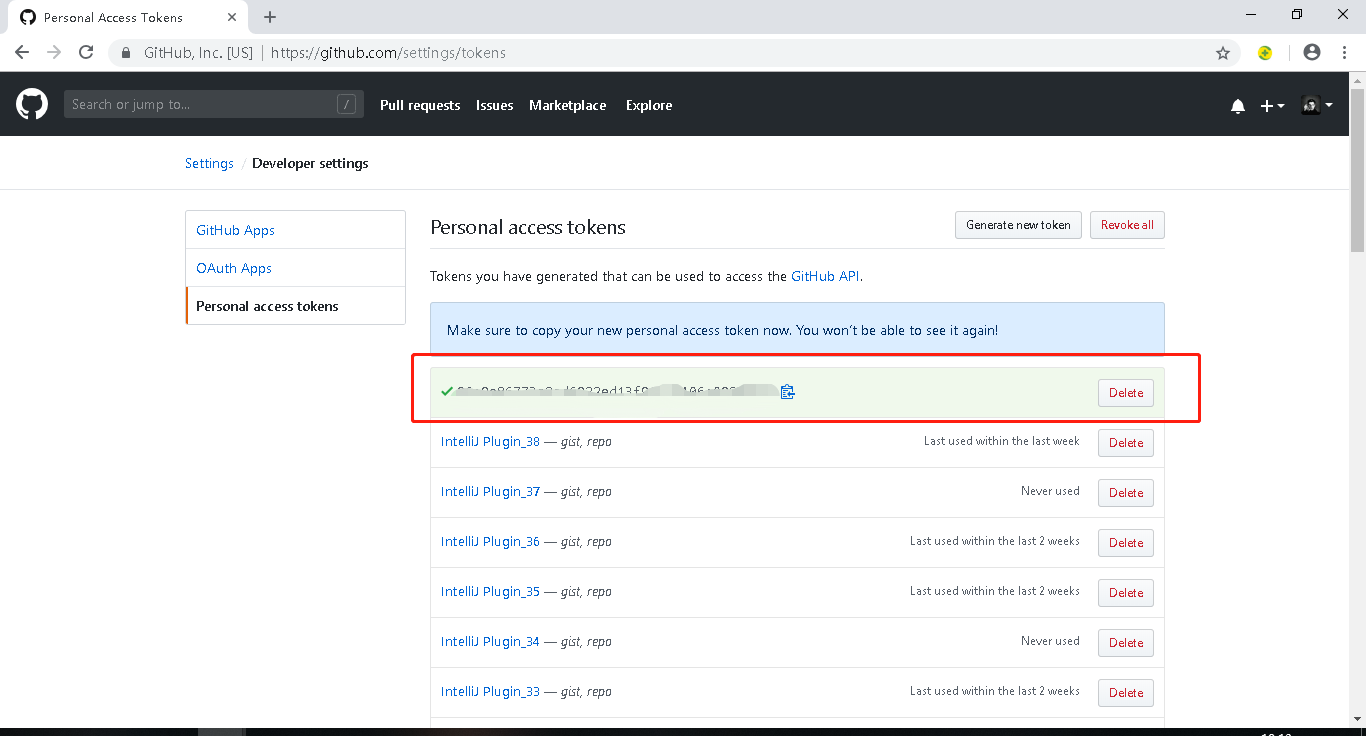Open the IntelliJ Plugin_37 token
The image size is (1366, 736).
(x=490, y=491)
